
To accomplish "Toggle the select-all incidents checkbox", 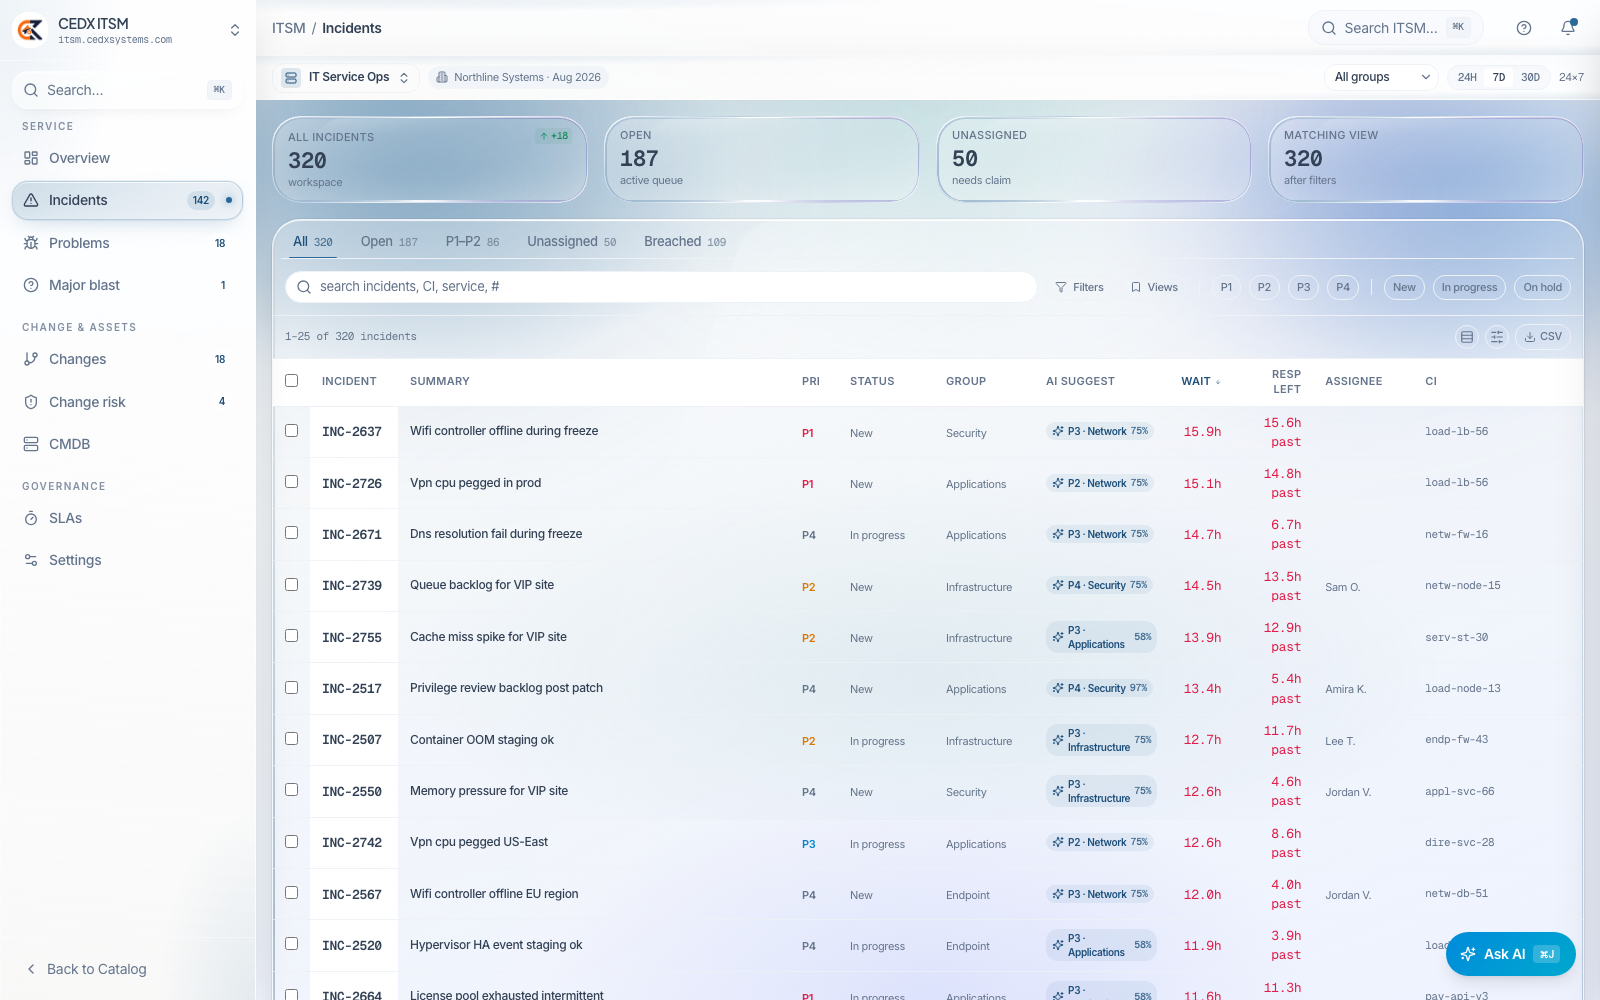I will (x=292, y=380).
